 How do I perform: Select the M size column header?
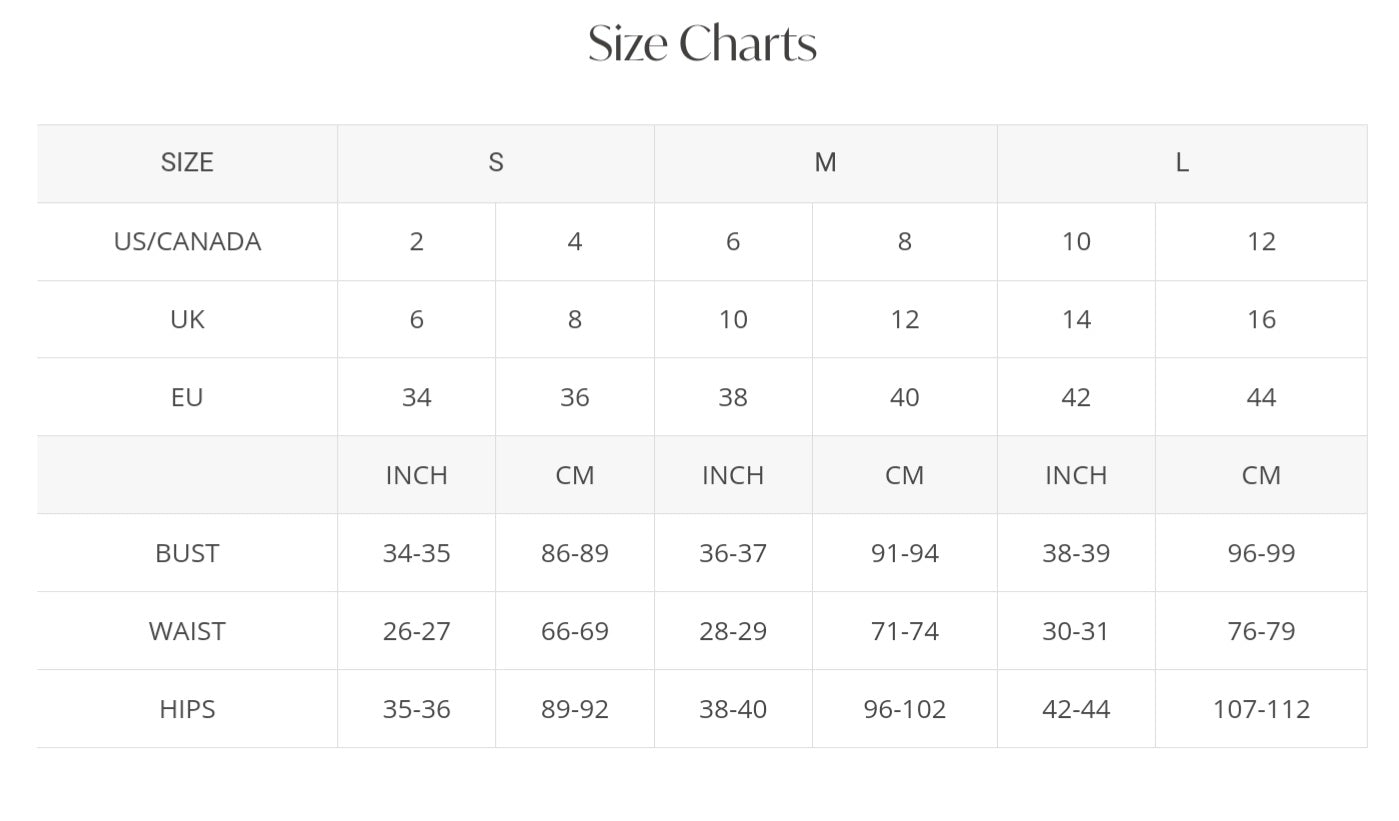(825, 163)
